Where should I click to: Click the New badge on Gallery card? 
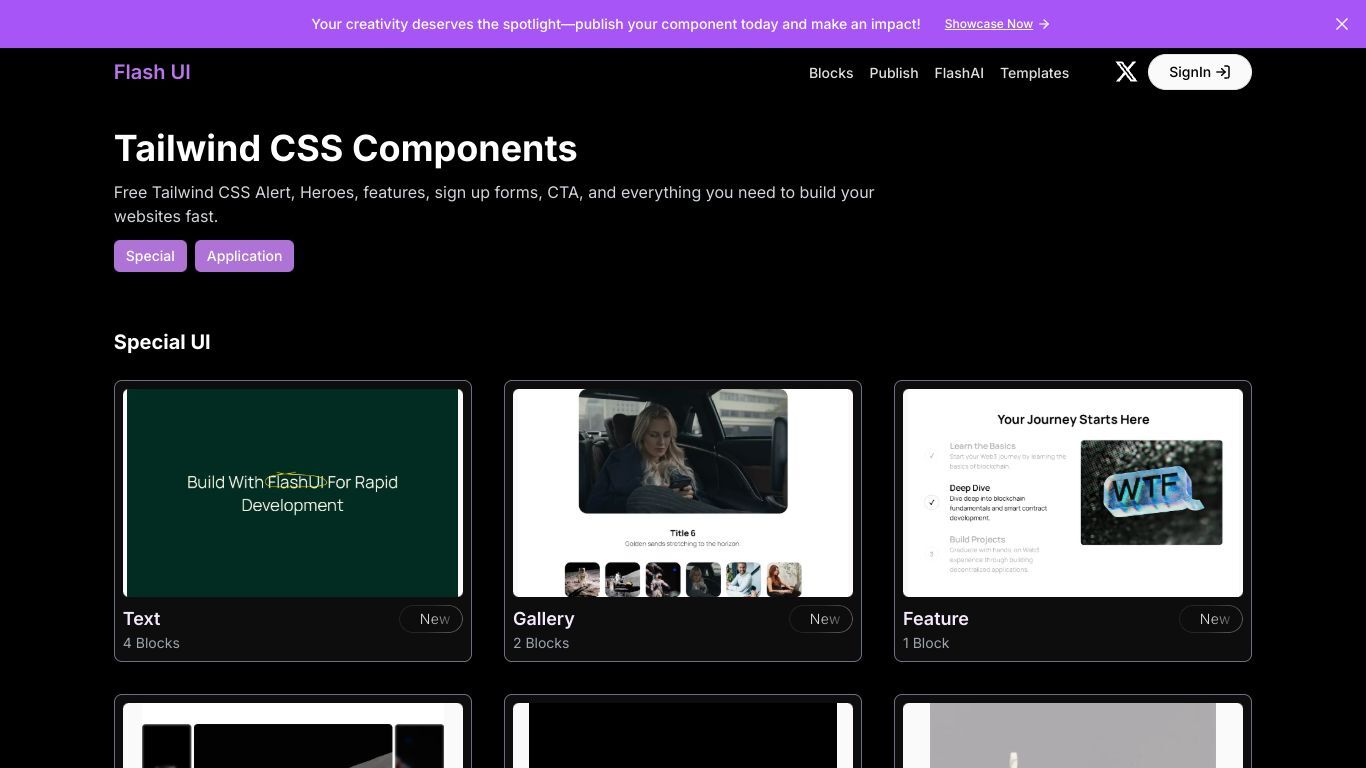tap(821, 619)
